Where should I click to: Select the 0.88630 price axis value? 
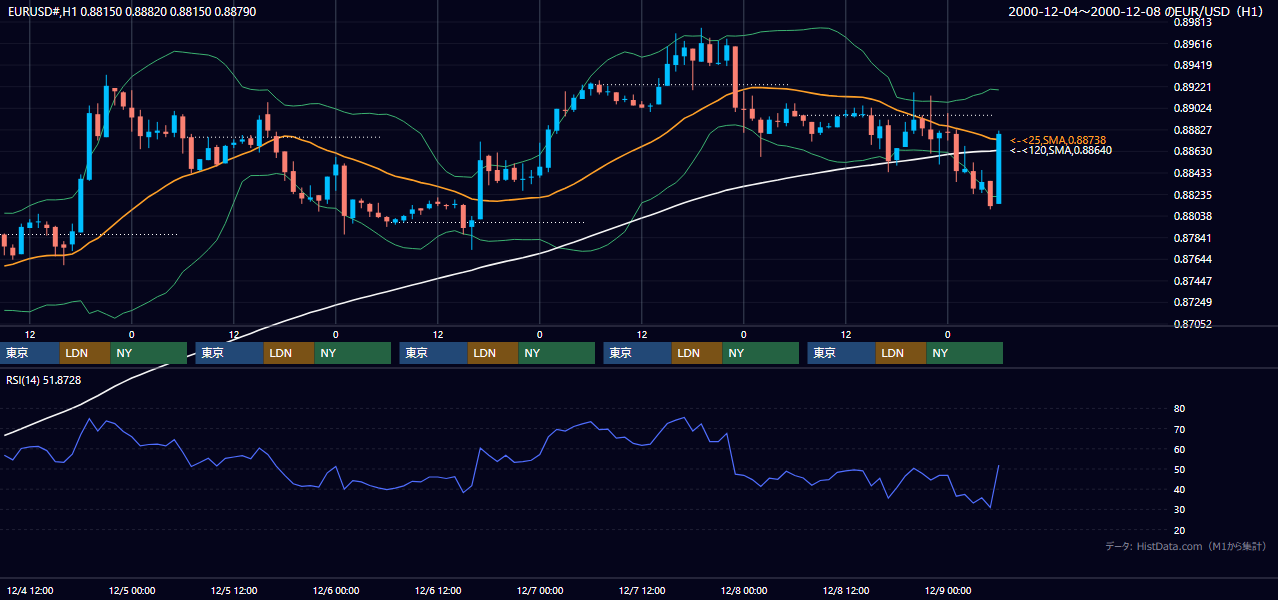click(x=1192, y=151)
